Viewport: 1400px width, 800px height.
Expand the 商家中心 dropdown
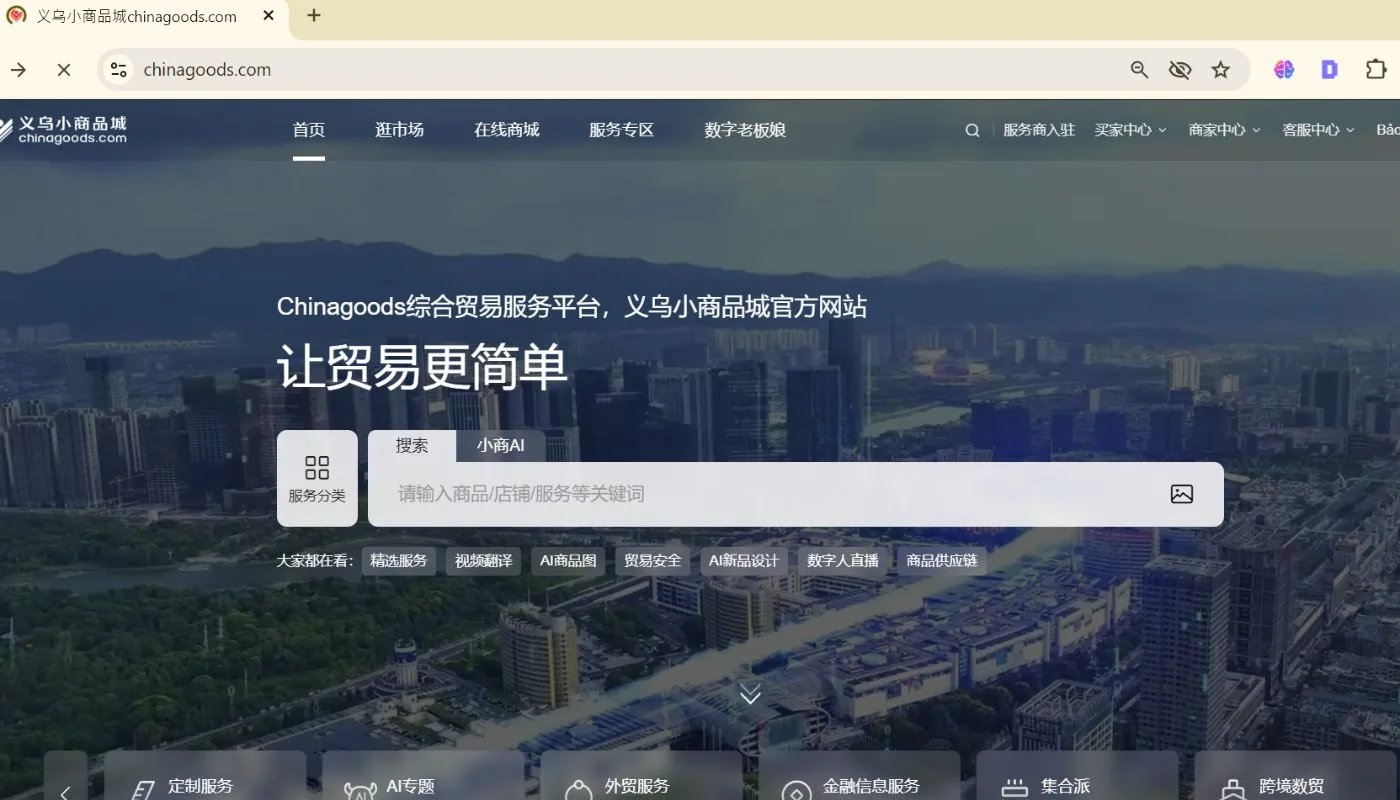pyautogui.click(x=1224, y=130)
